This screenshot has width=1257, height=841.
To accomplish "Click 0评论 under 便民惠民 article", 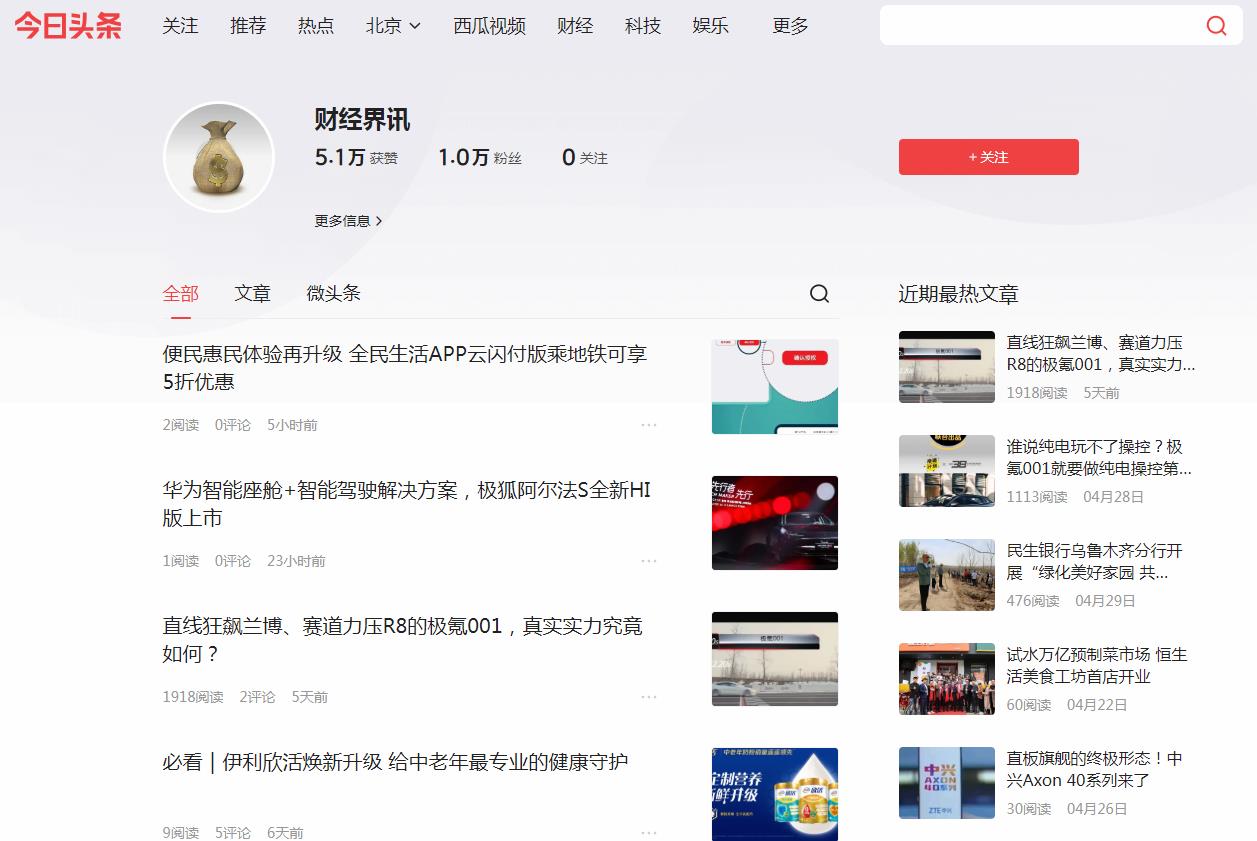I will [233, 425].
